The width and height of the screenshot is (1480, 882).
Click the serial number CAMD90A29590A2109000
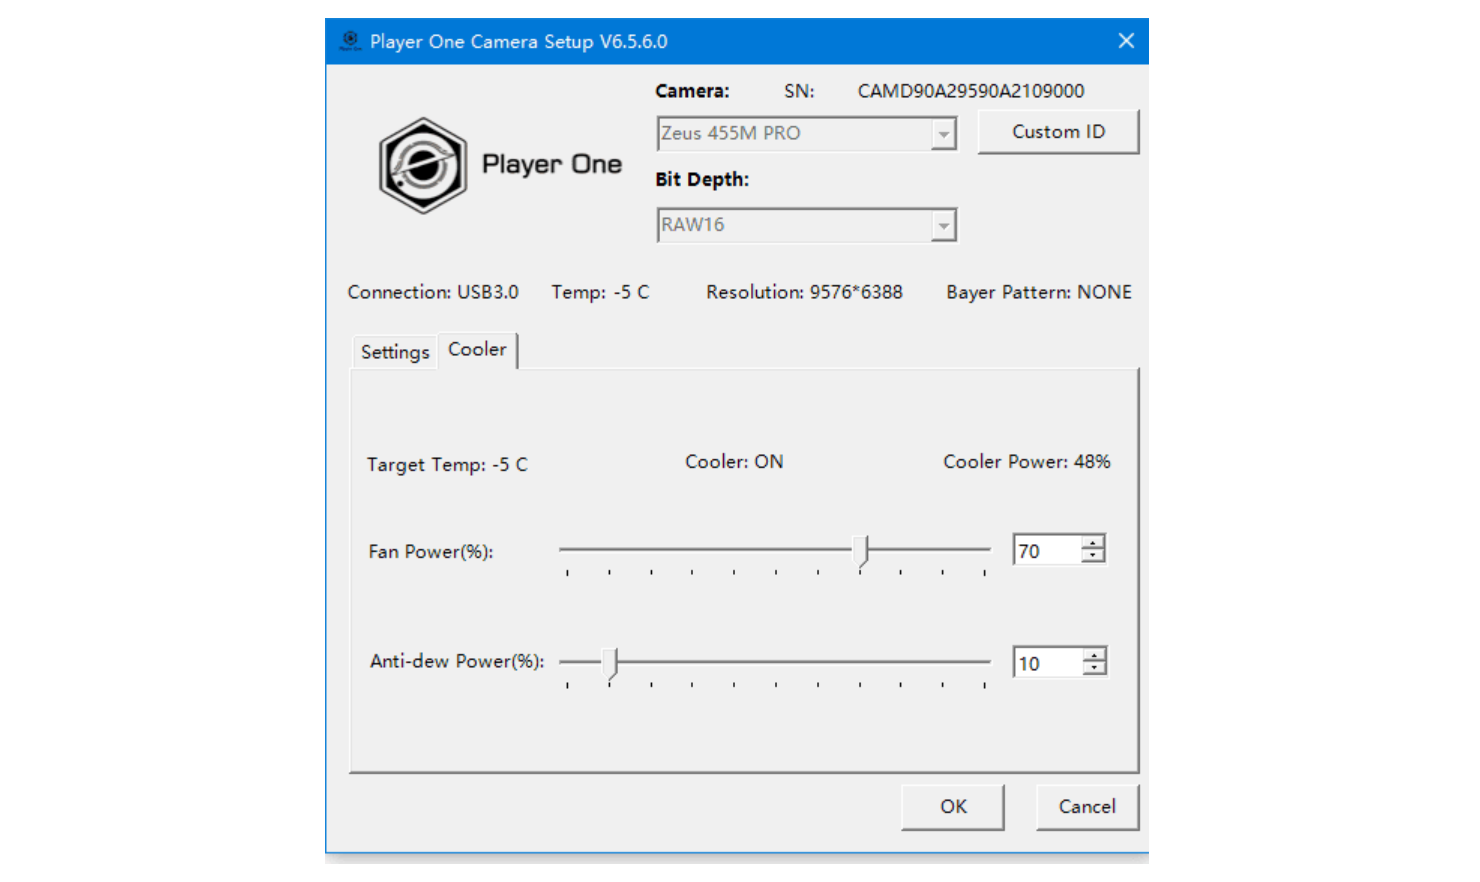971,91
